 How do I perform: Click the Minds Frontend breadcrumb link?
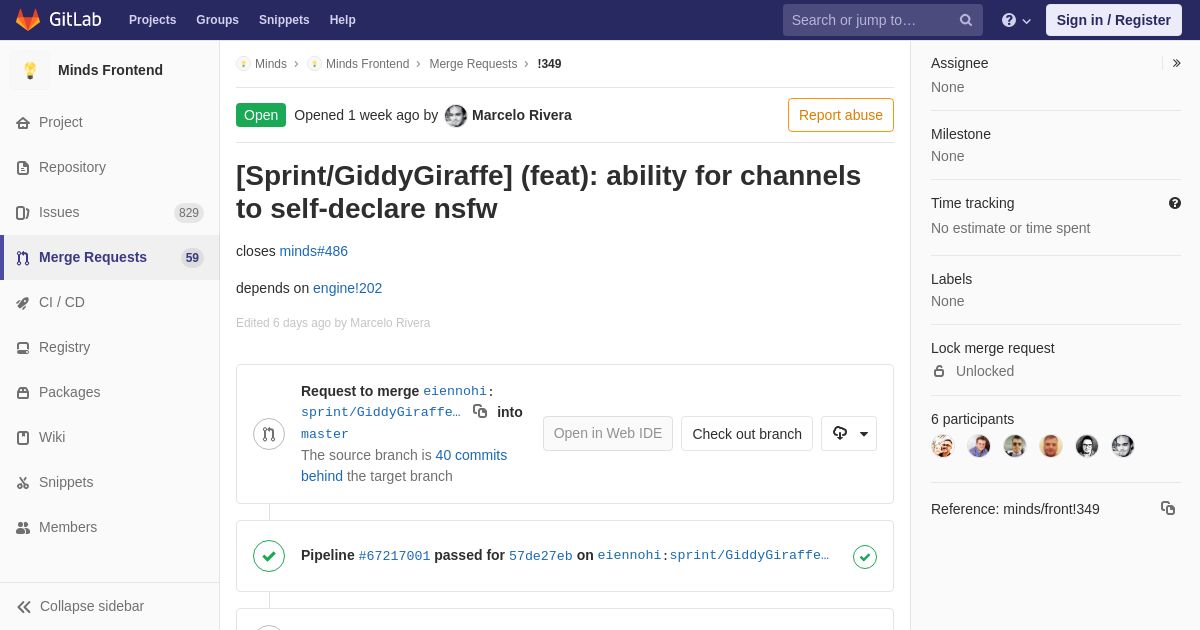coord(367,64)
